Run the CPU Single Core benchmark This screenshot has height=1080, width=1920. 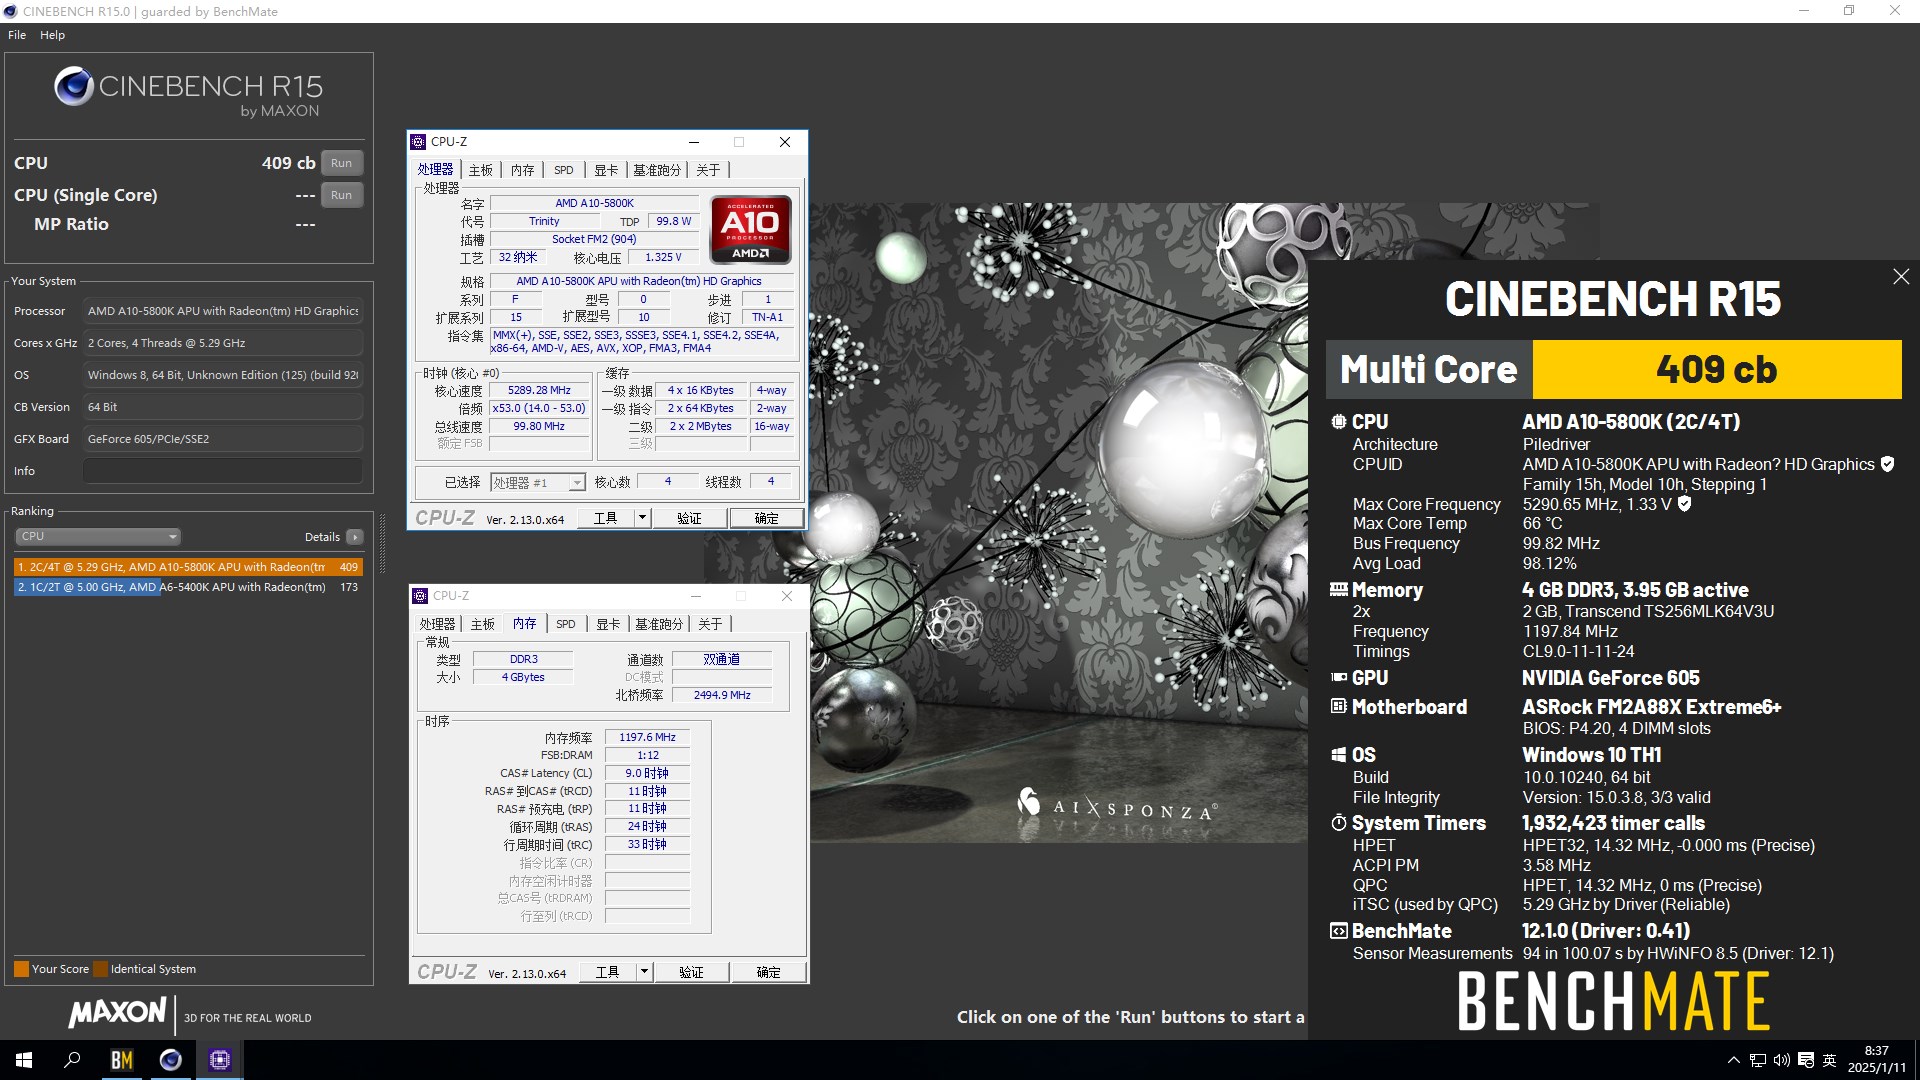(341, 195)
